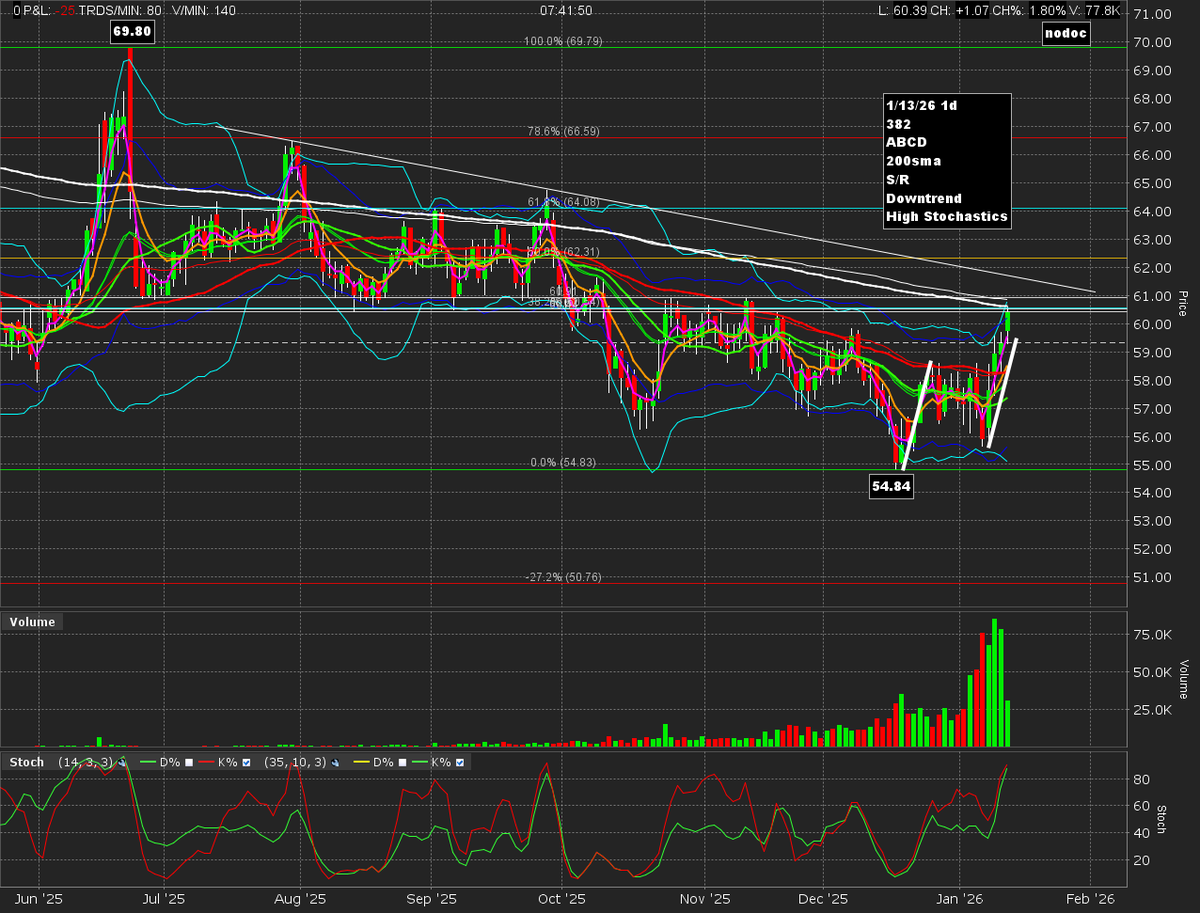Select the -27.2% (50.76) Fibonacci extension label

pos(563,577)
